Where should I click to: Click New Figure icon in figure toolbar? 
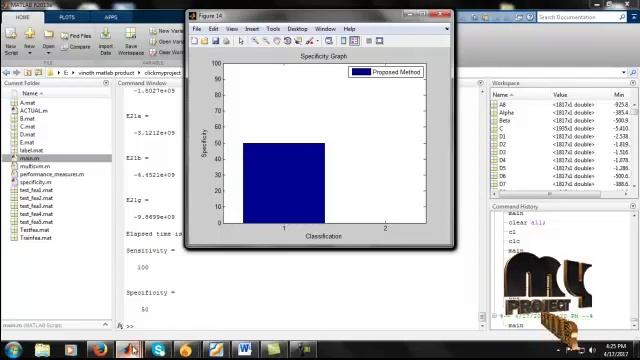(x=194, y=41)
